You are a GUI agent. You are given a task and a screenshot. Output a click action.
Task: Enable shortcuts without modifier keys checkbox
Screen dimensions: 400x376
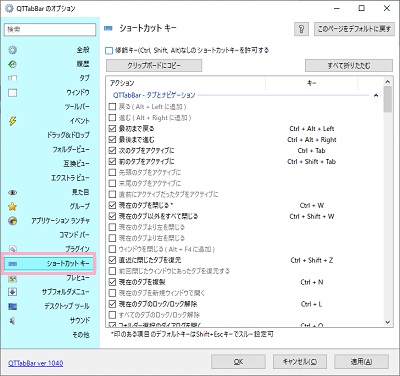coord(109,51)
